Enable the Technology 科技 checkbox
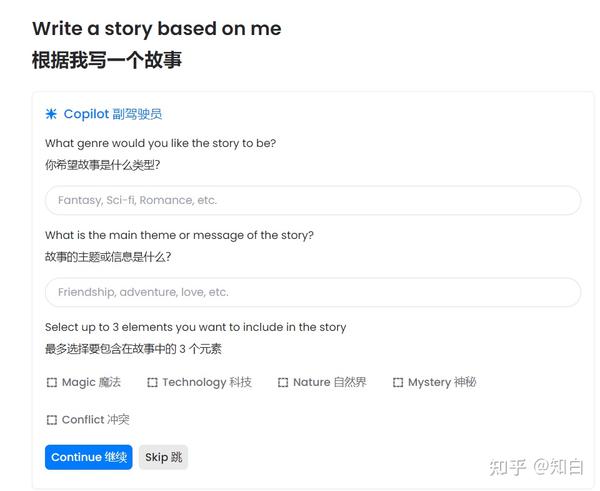 click(152, 382)
